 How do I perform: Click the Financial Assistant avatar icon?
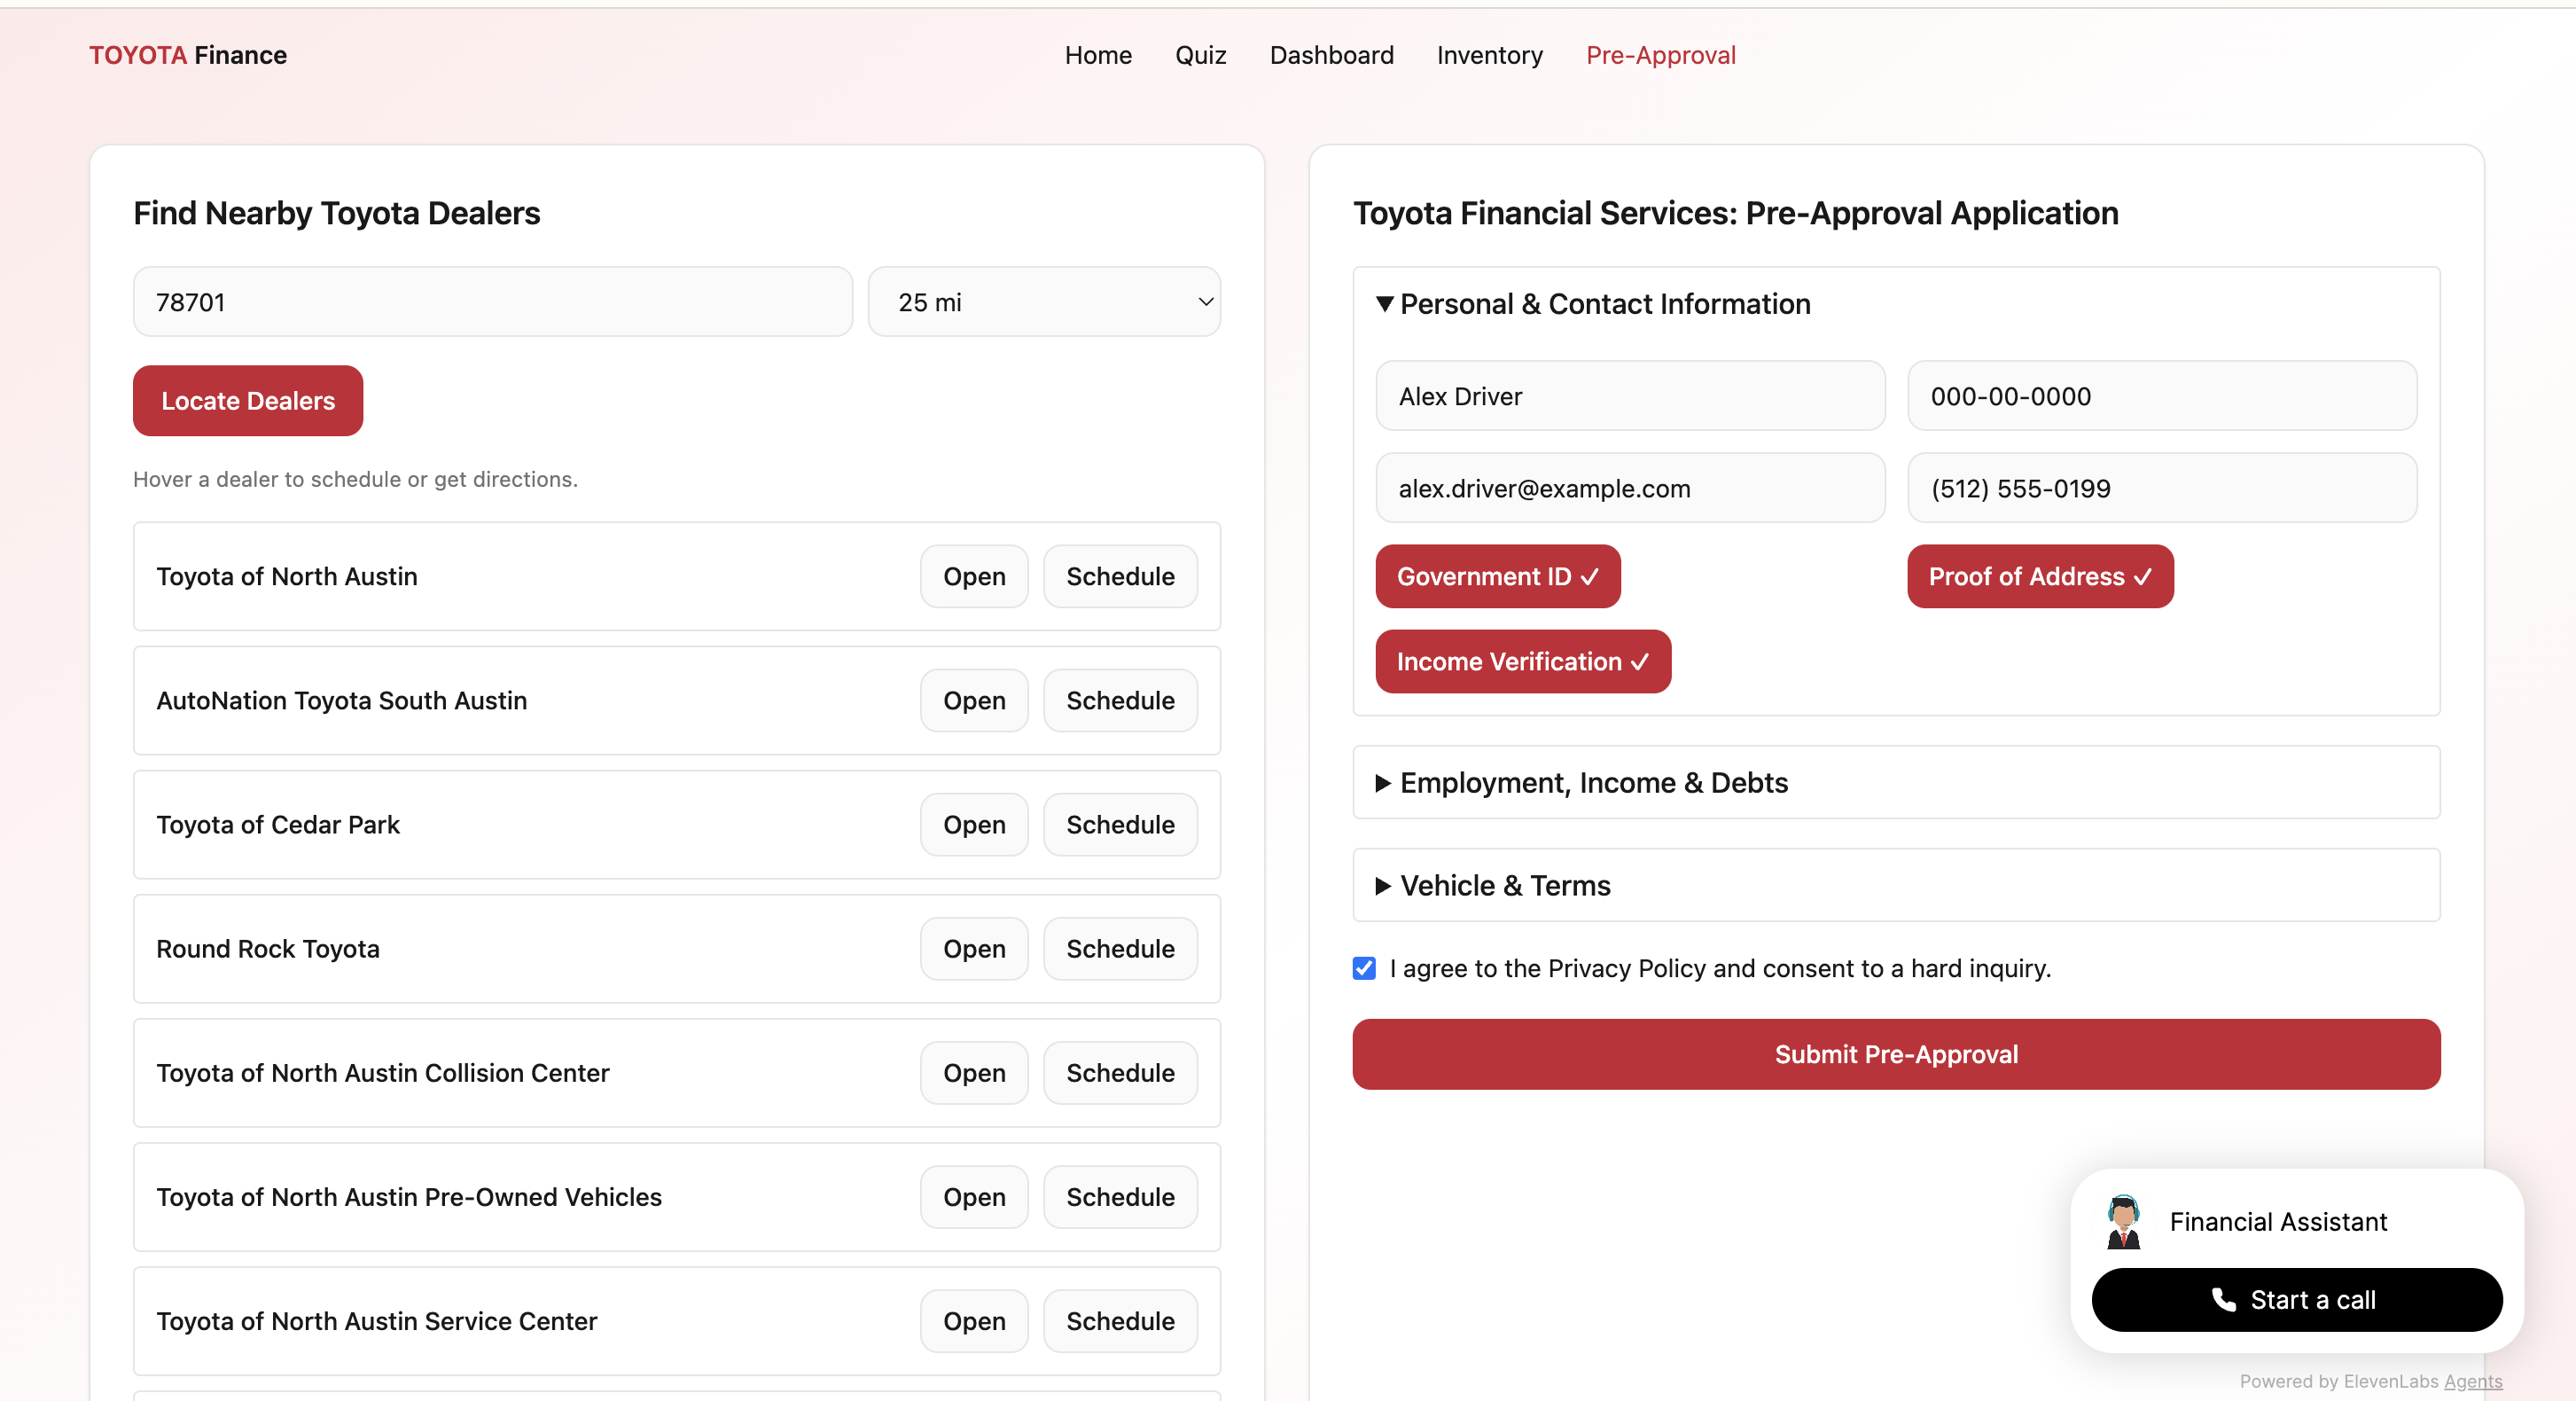point(2123,1221)
